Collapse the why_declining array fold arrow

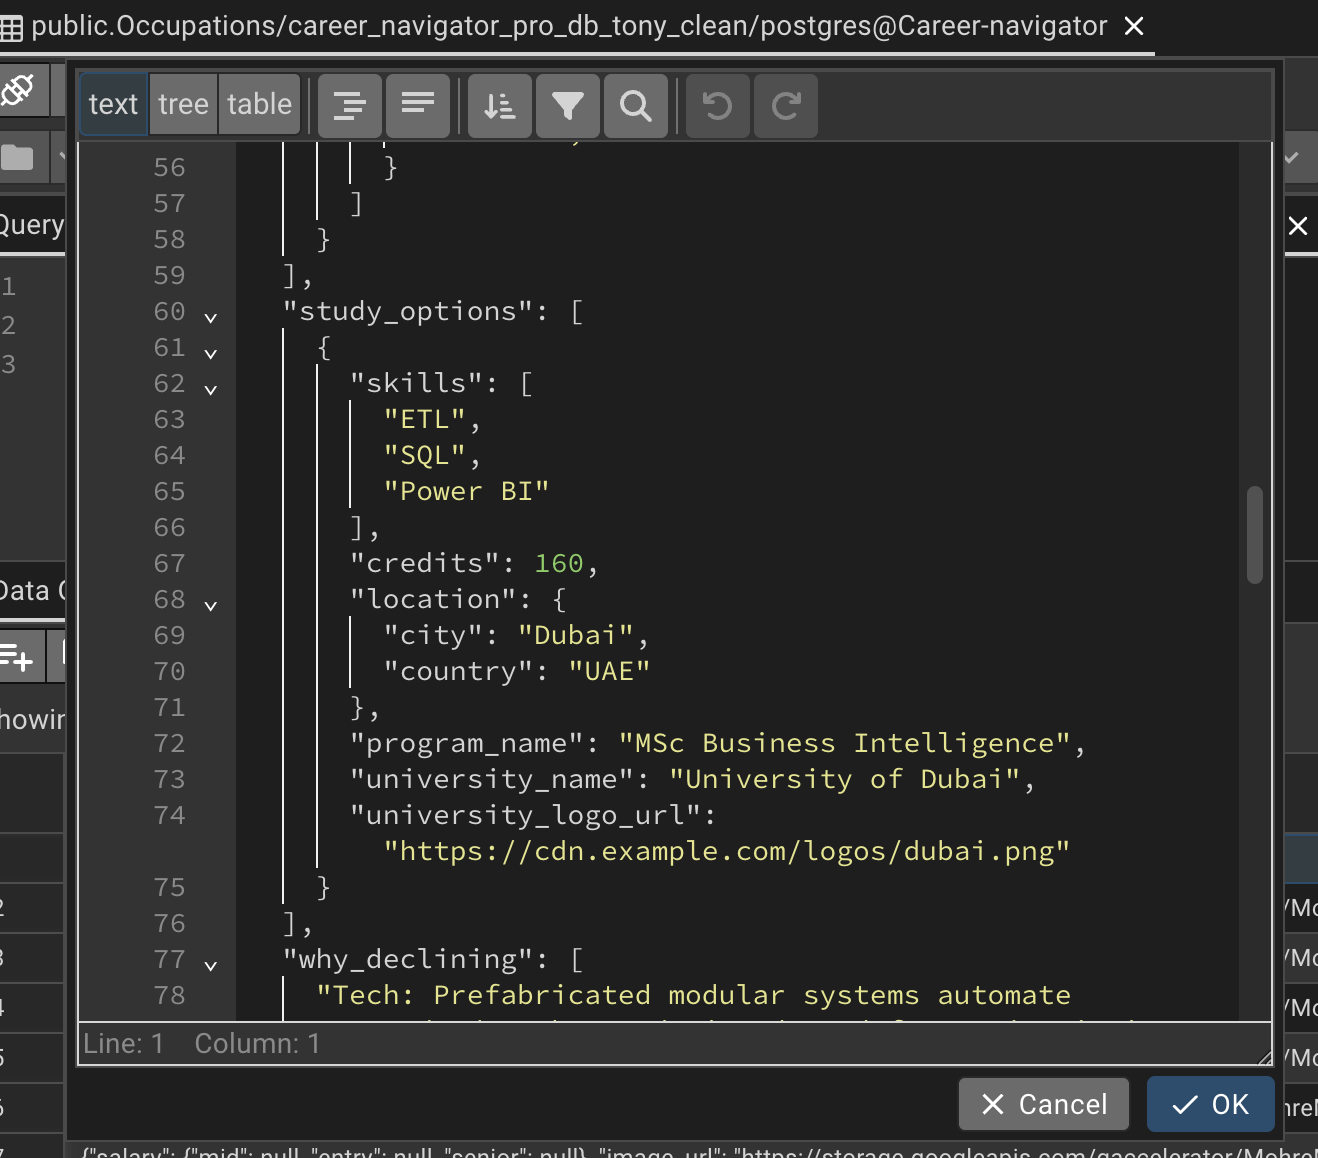click(211, 966)
